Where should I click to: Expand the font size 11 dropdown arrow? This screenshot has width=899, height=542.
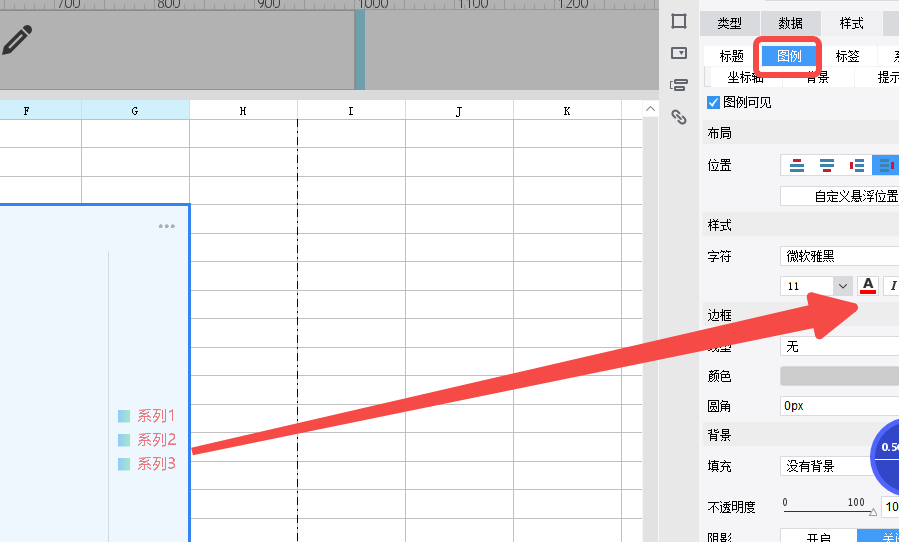pos(843,286)
